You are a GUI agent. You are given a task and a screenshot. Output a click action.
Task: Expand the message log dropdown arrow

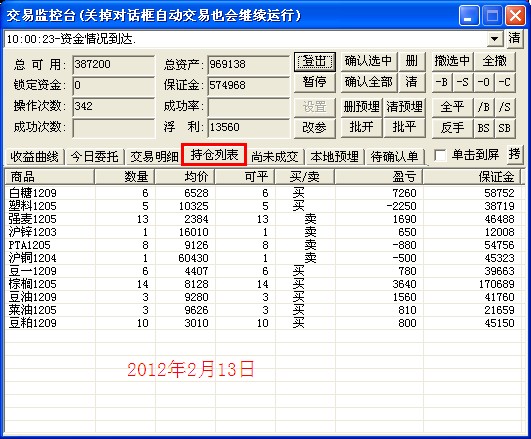tap(494, 39)
